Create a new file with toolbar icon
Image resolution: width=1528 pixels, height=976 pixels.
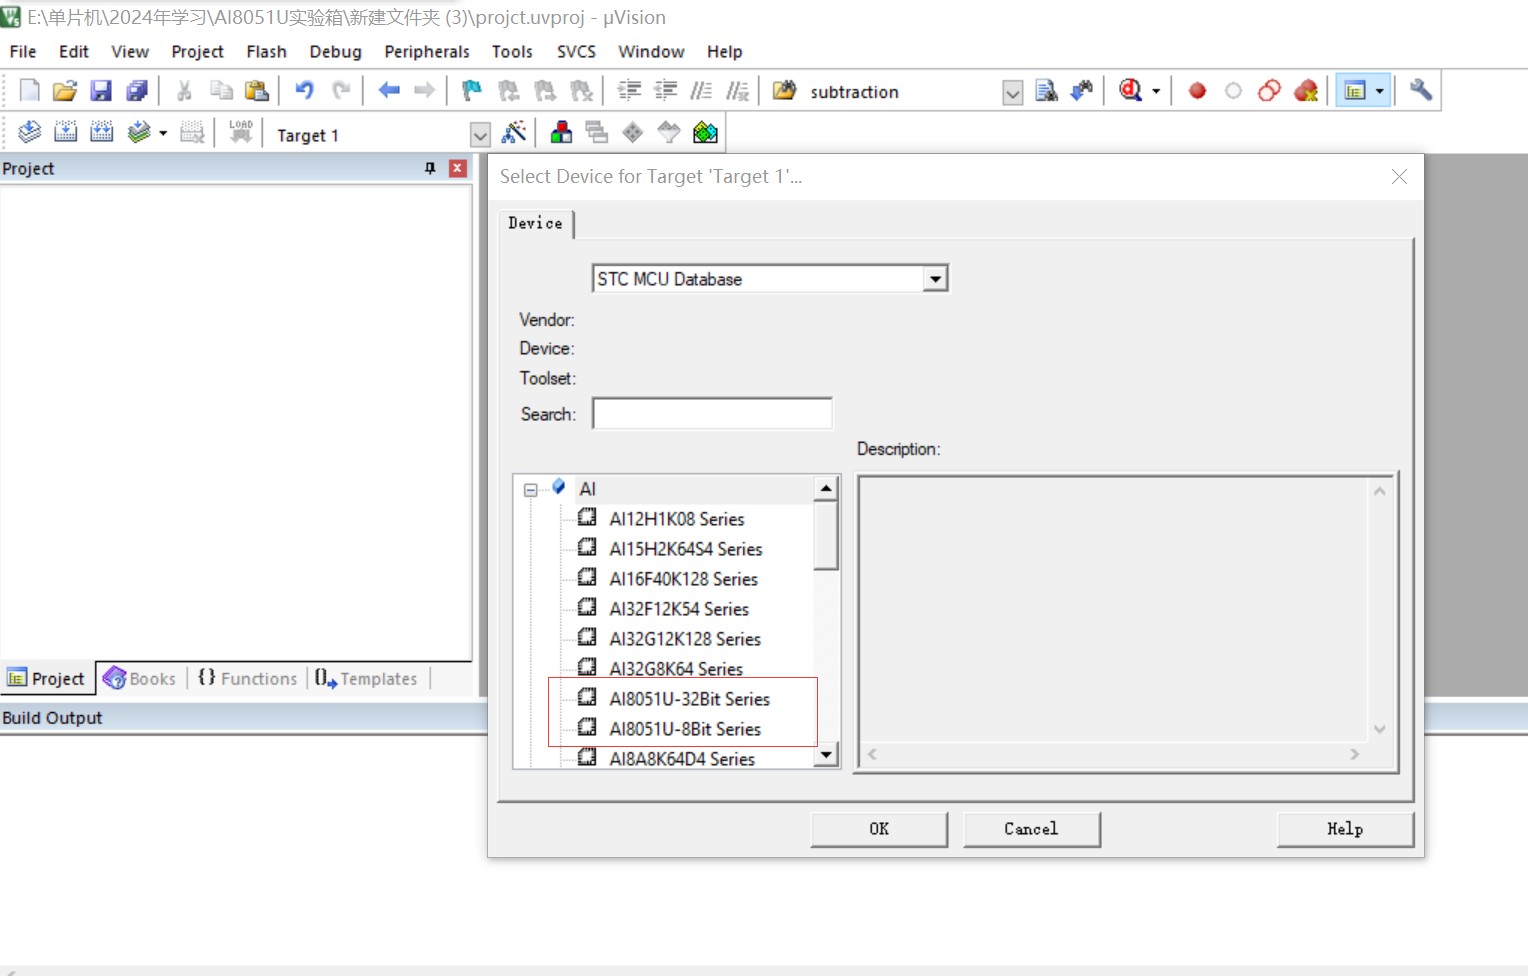pos(29,91)
